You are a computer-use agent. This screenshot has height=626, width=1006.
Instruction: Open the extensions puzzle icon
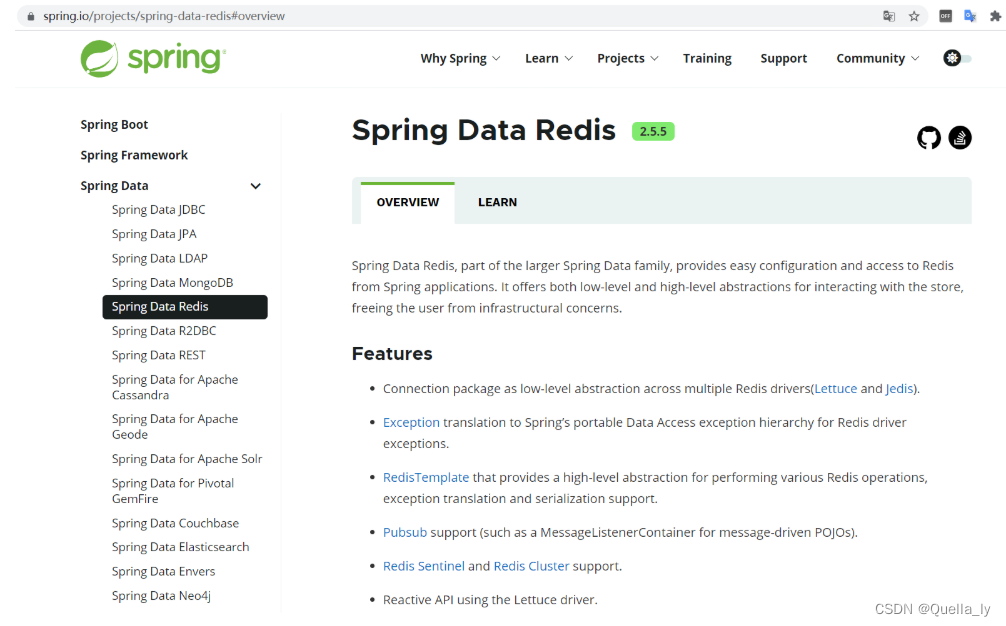[x=995, y=16]
